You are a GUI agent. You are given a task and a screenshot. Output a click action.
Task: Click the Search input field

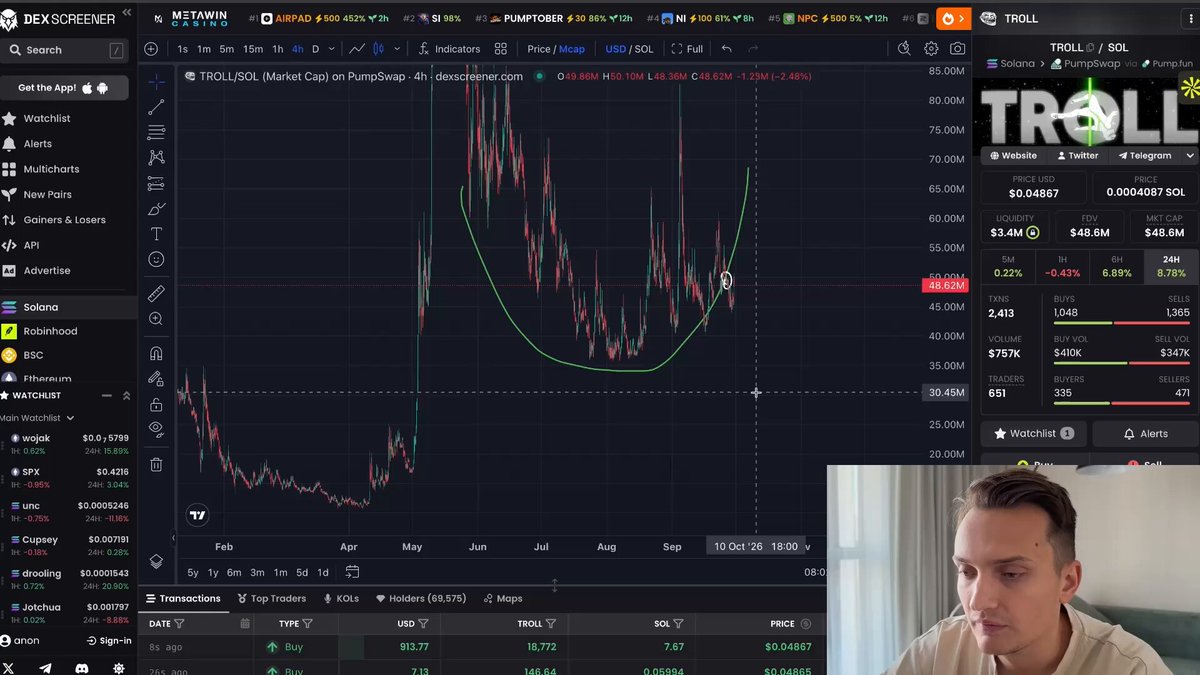pos(64,50)
